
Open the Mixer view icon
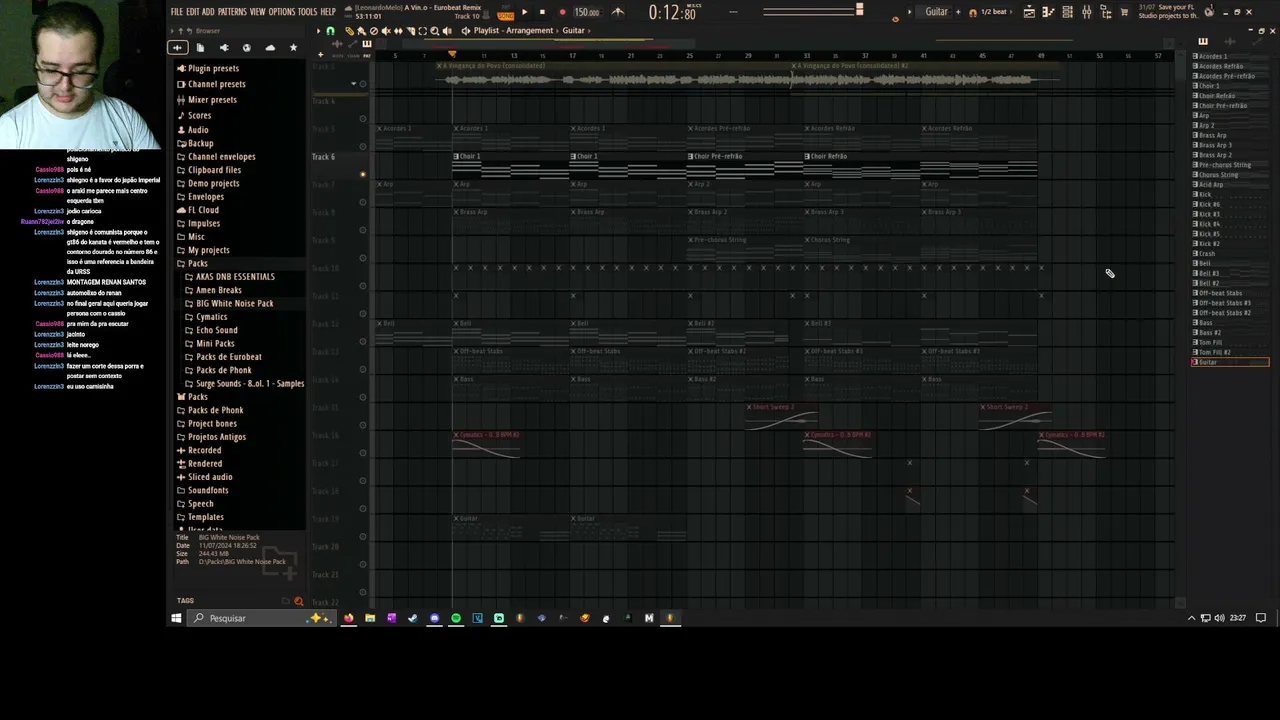1086,12
